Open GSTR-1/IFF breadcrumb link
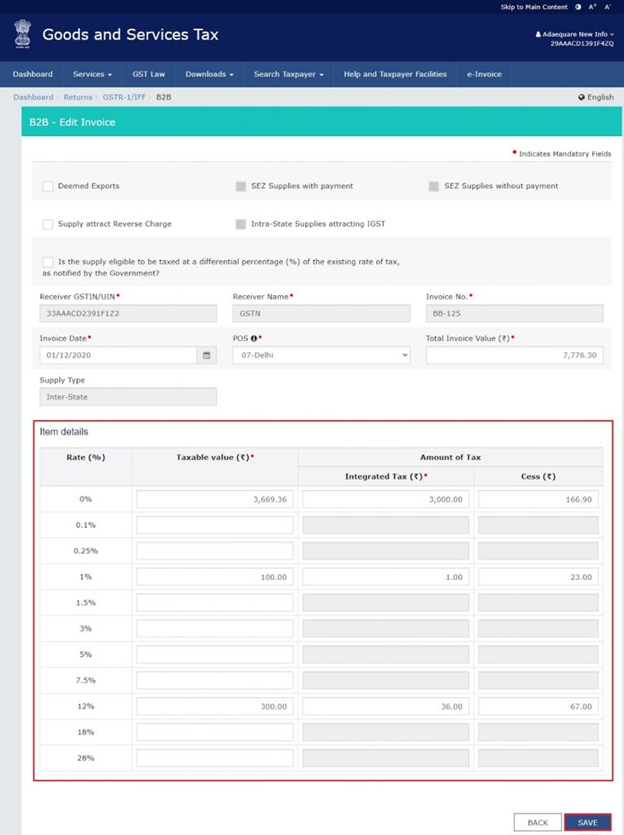Screen dimensions: 624x835 125,98
